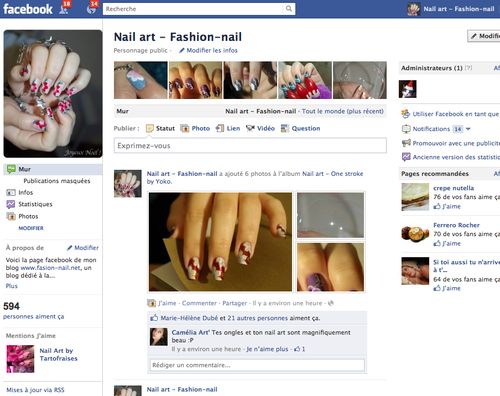500x396 pixels.
Task: Click the pencil icon in À propos de
Action: pyautogui.click(x=70, y=248)
